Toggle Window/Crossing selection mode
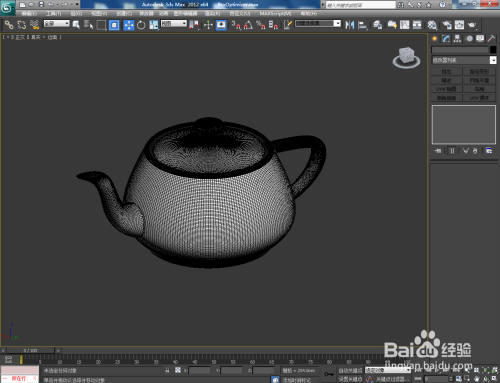 pyautogui.click(x=114, y=25)
